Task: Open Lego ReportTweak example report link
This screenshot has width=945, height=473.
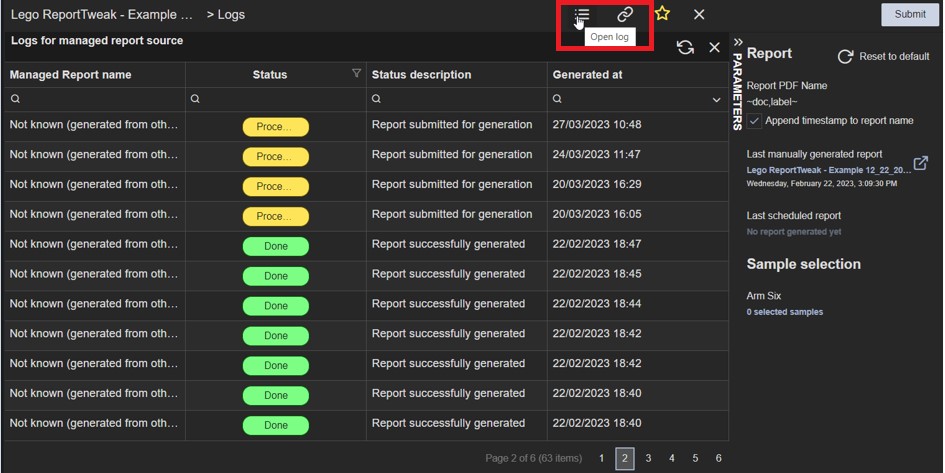Action: 828,170
